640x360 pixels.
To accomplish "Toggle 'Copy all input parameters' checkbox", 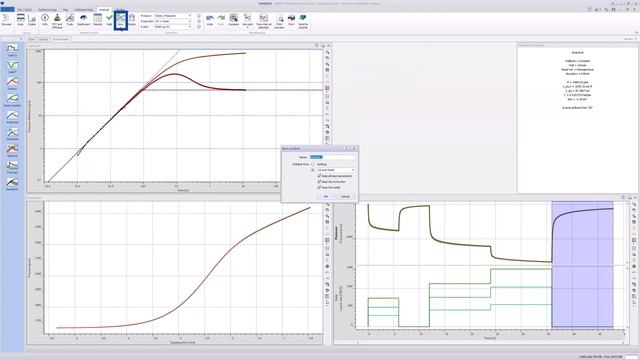I will tap(319, 176).
